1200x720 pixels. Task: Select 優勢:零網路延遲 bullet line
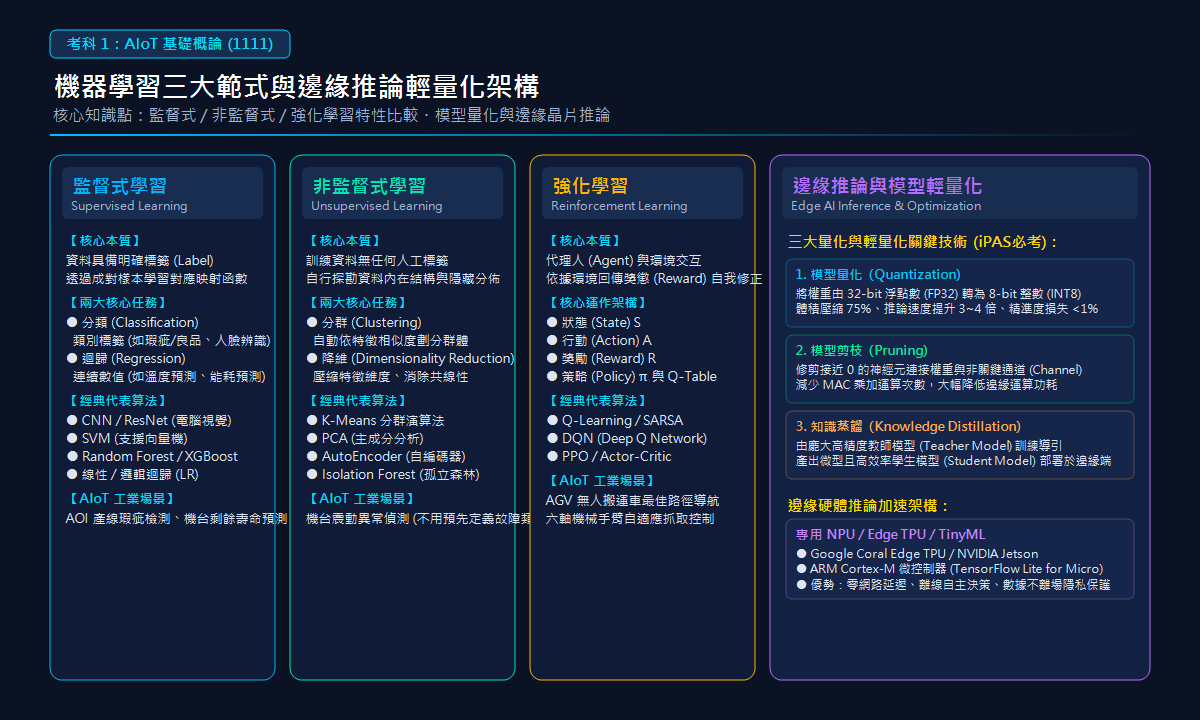pos(953,584)
